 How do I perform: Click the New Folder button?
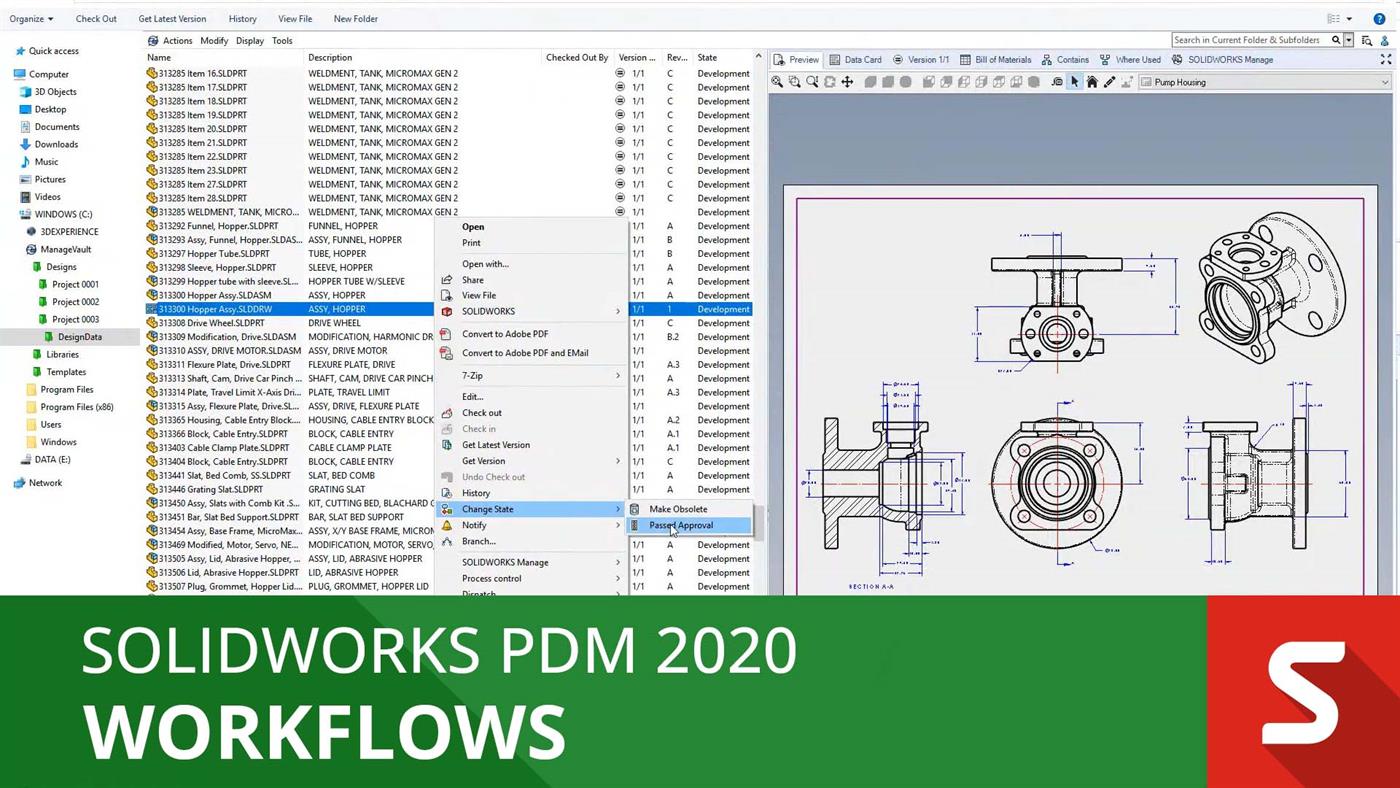tap(355, 18)
